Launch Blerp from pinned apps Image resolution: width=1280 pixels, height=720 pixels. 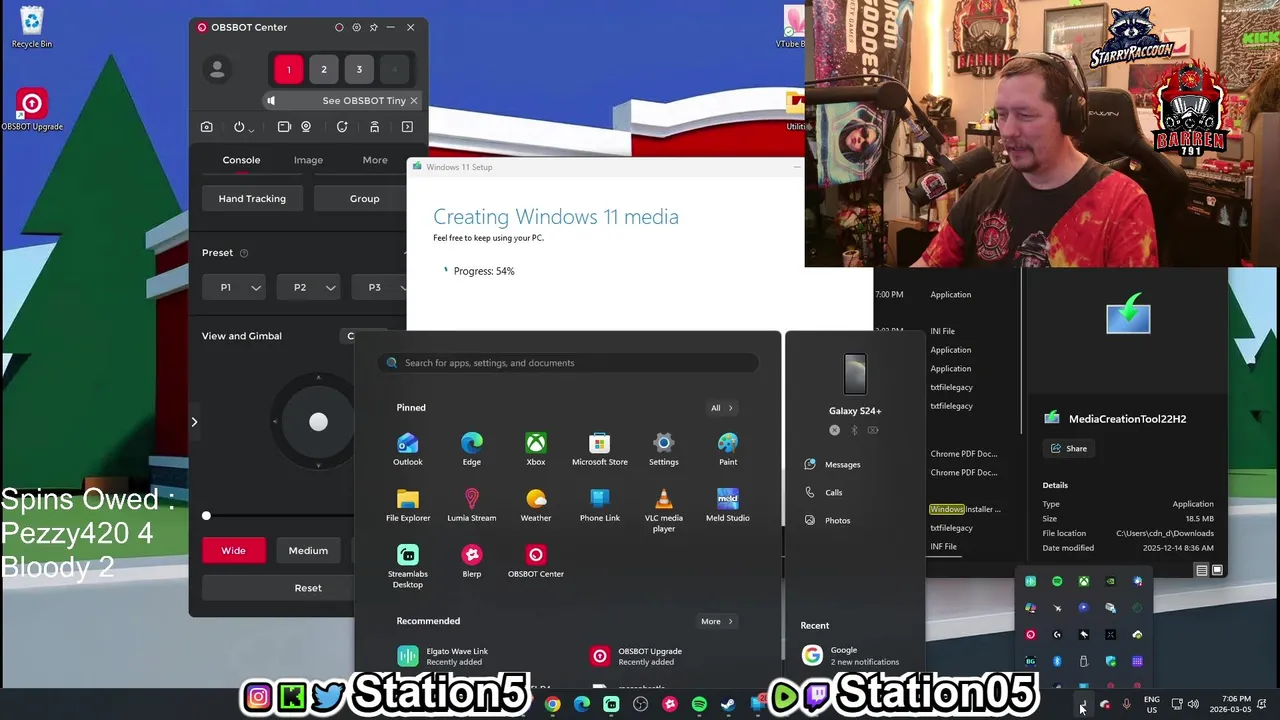coord(472,561)
